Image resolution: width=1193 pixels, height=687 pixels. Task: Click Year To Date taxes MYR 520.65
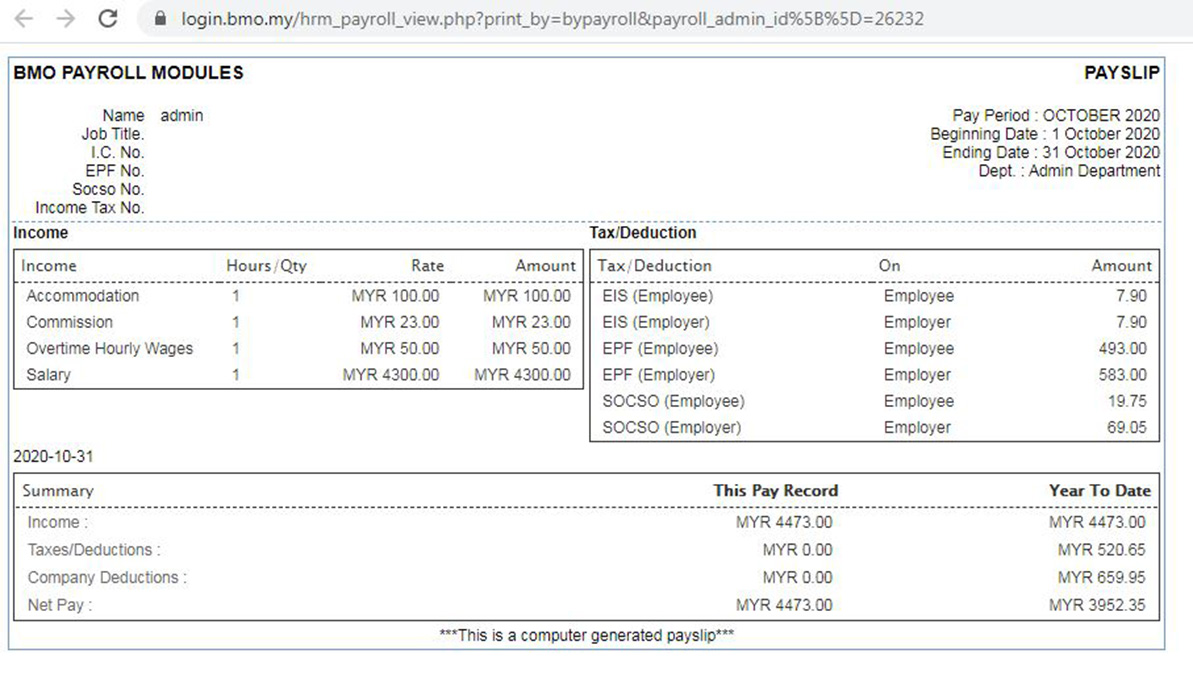pyautogui.click(x=1101, y=550)
